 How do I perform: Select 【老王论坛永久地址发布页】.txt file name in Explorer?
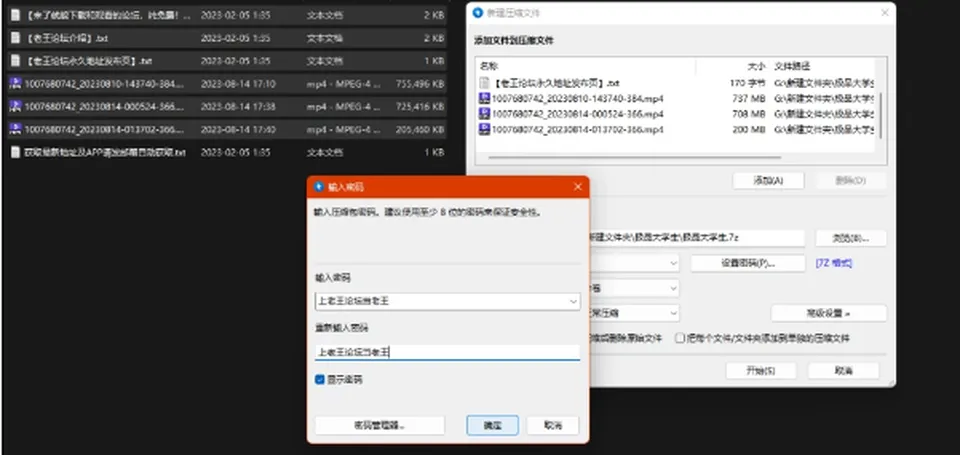click(x=88, y=61)
